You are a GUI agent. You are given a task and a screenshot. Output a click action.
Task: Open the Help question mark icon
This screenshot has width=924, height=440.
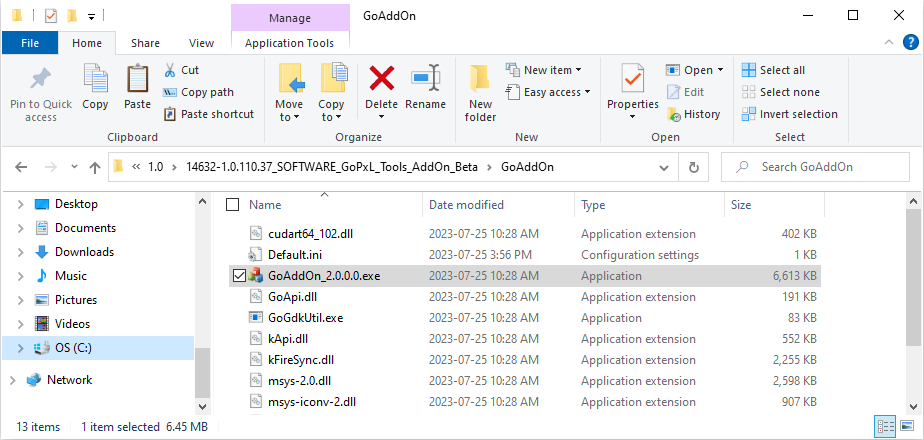coord(911,42)
